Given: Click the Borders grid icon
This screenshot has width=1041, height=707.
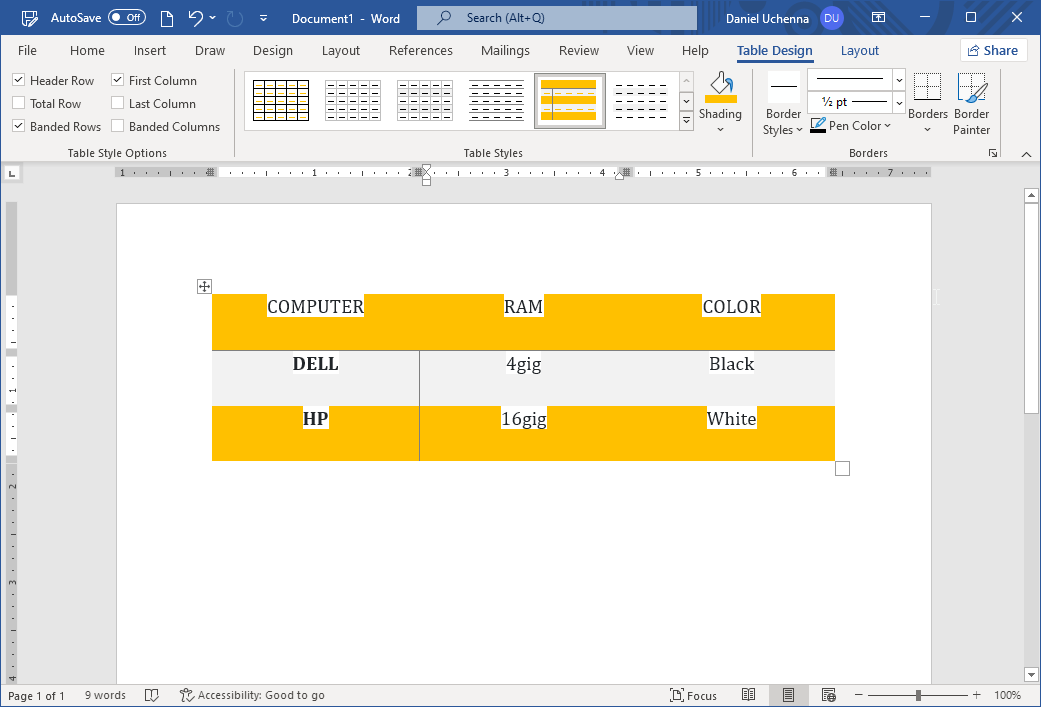Looking at the screenshot, I should pos(927,88).
